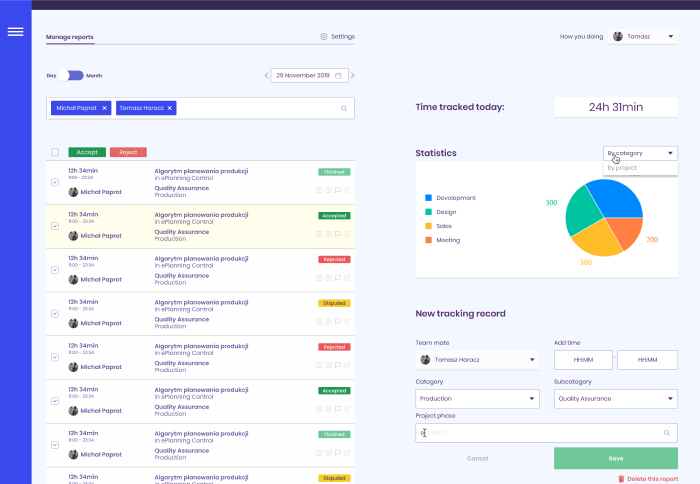This screenshot has width=700, height=484.
Task: Open the Subcategory dropdown set to Quality Assurance
Action: 616,399
